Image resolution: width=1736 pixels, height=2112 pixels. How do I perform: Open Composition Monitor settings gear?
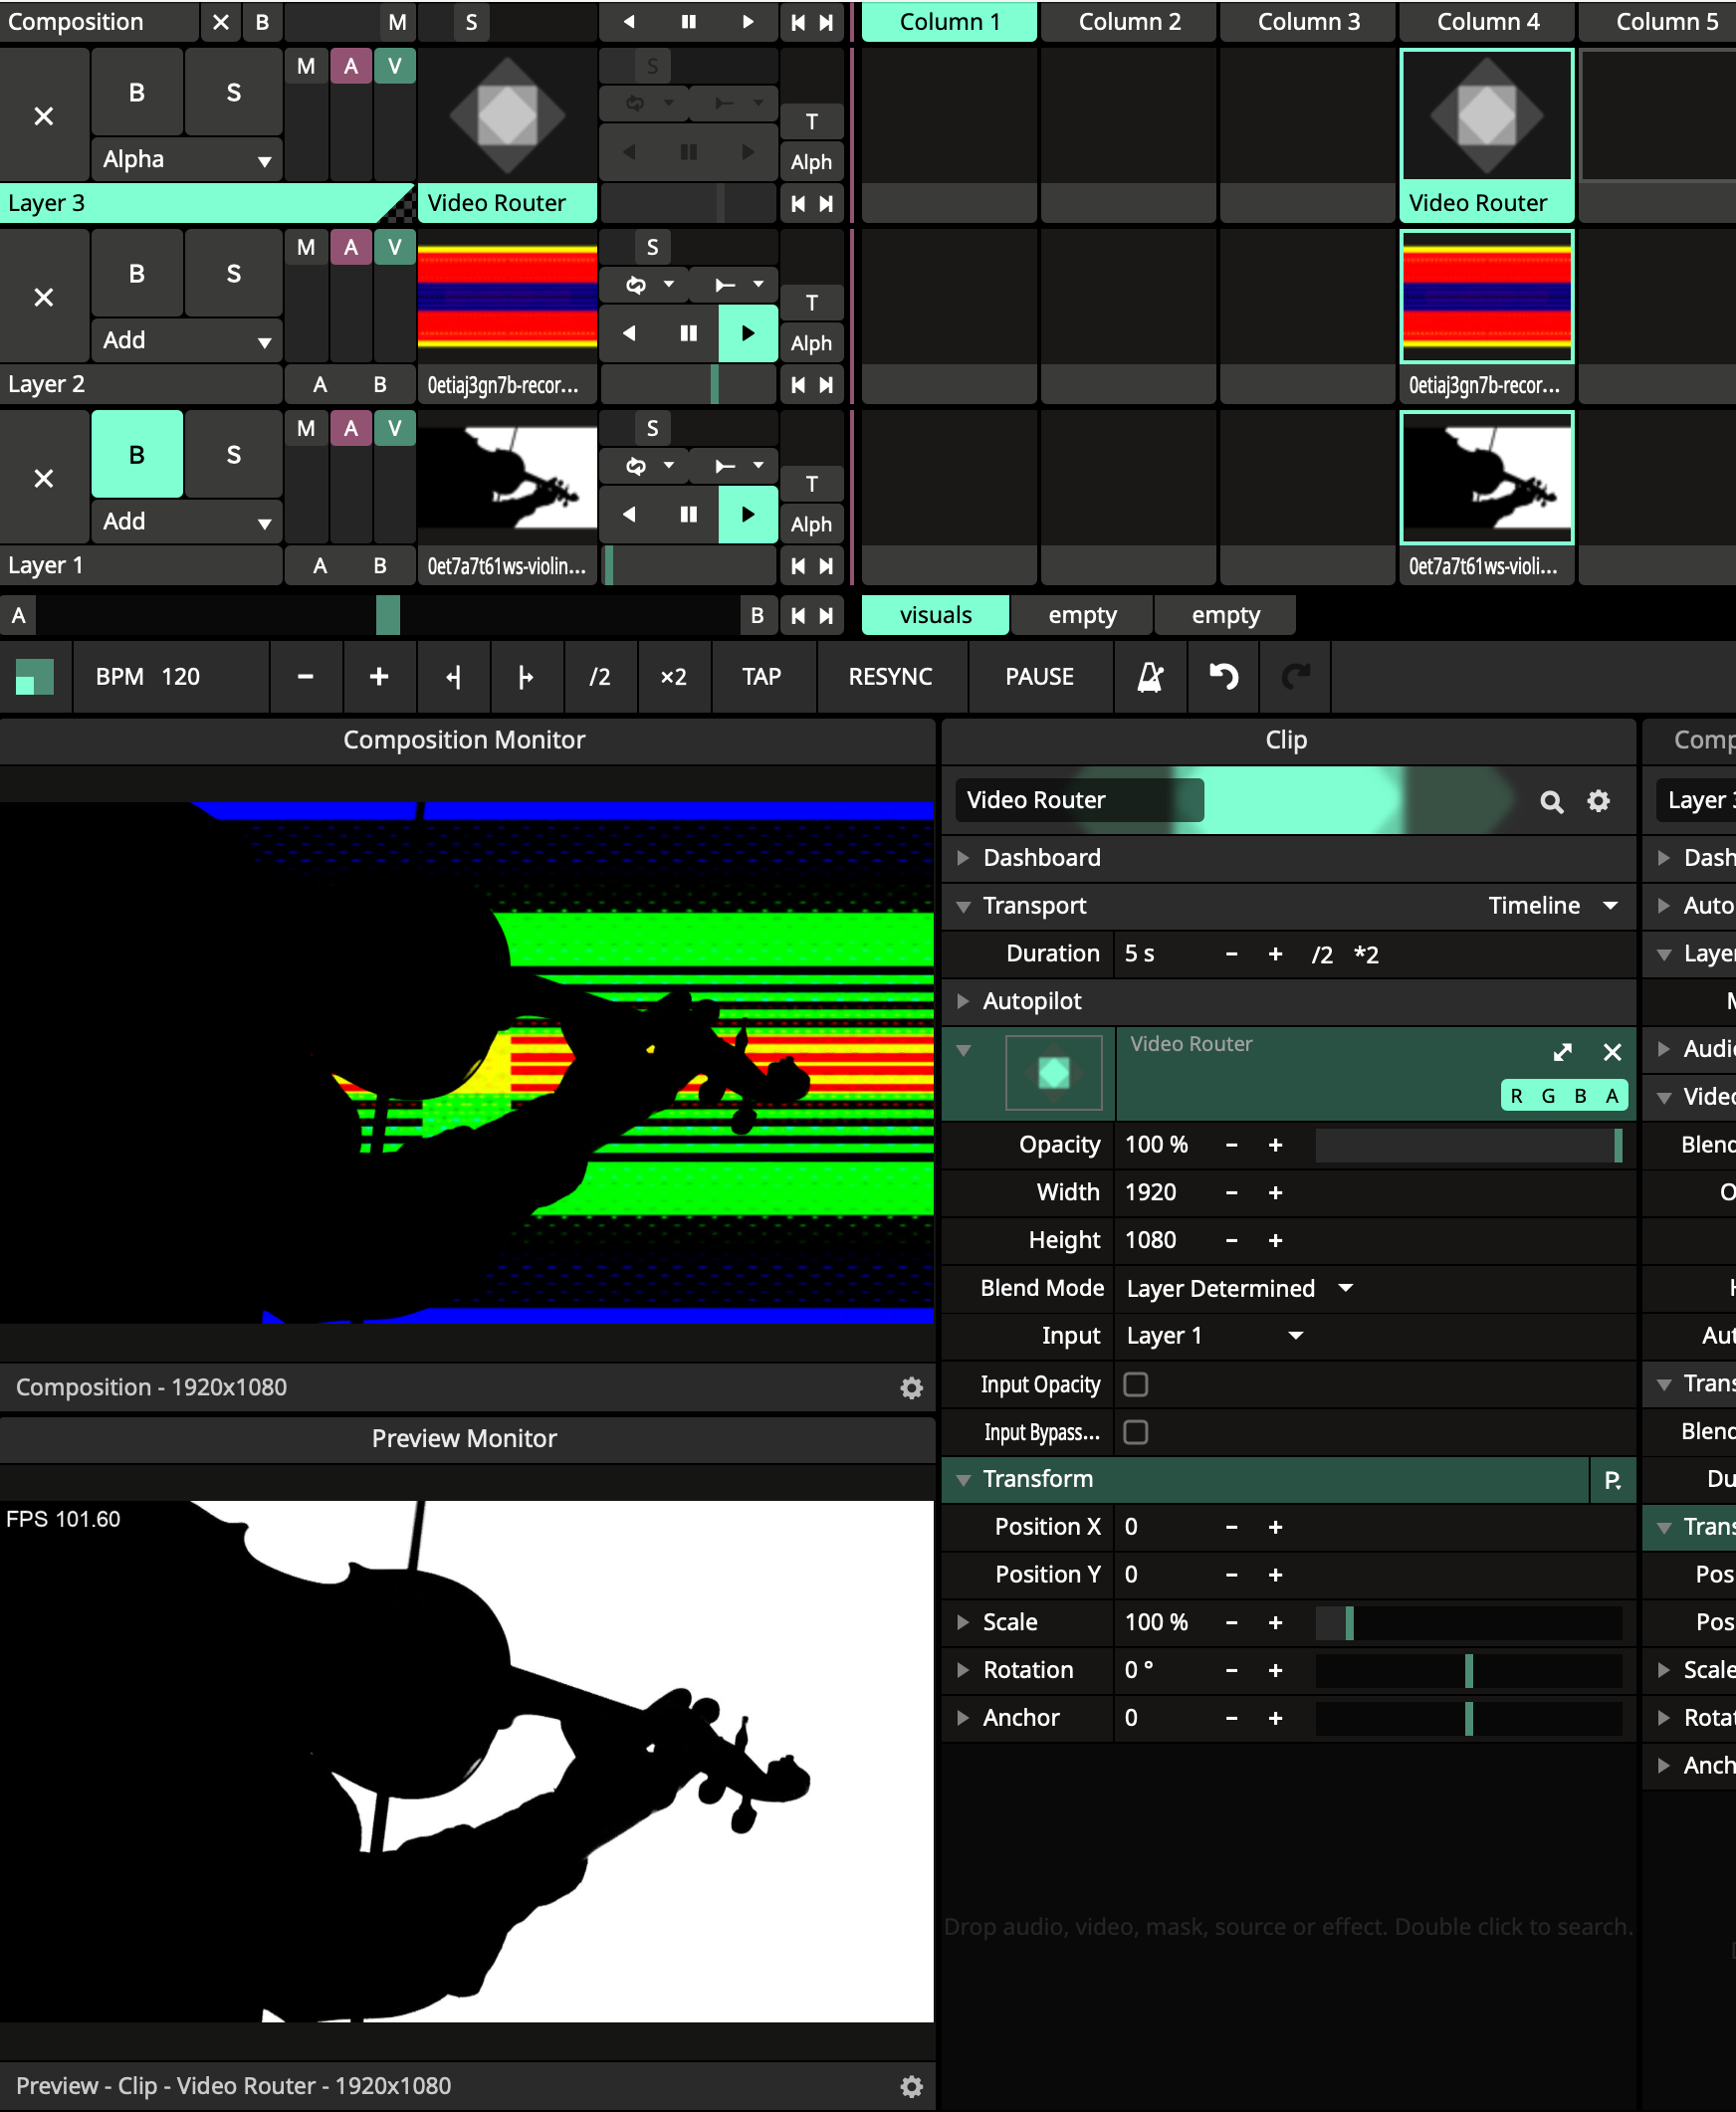[x=911, y=1388]
